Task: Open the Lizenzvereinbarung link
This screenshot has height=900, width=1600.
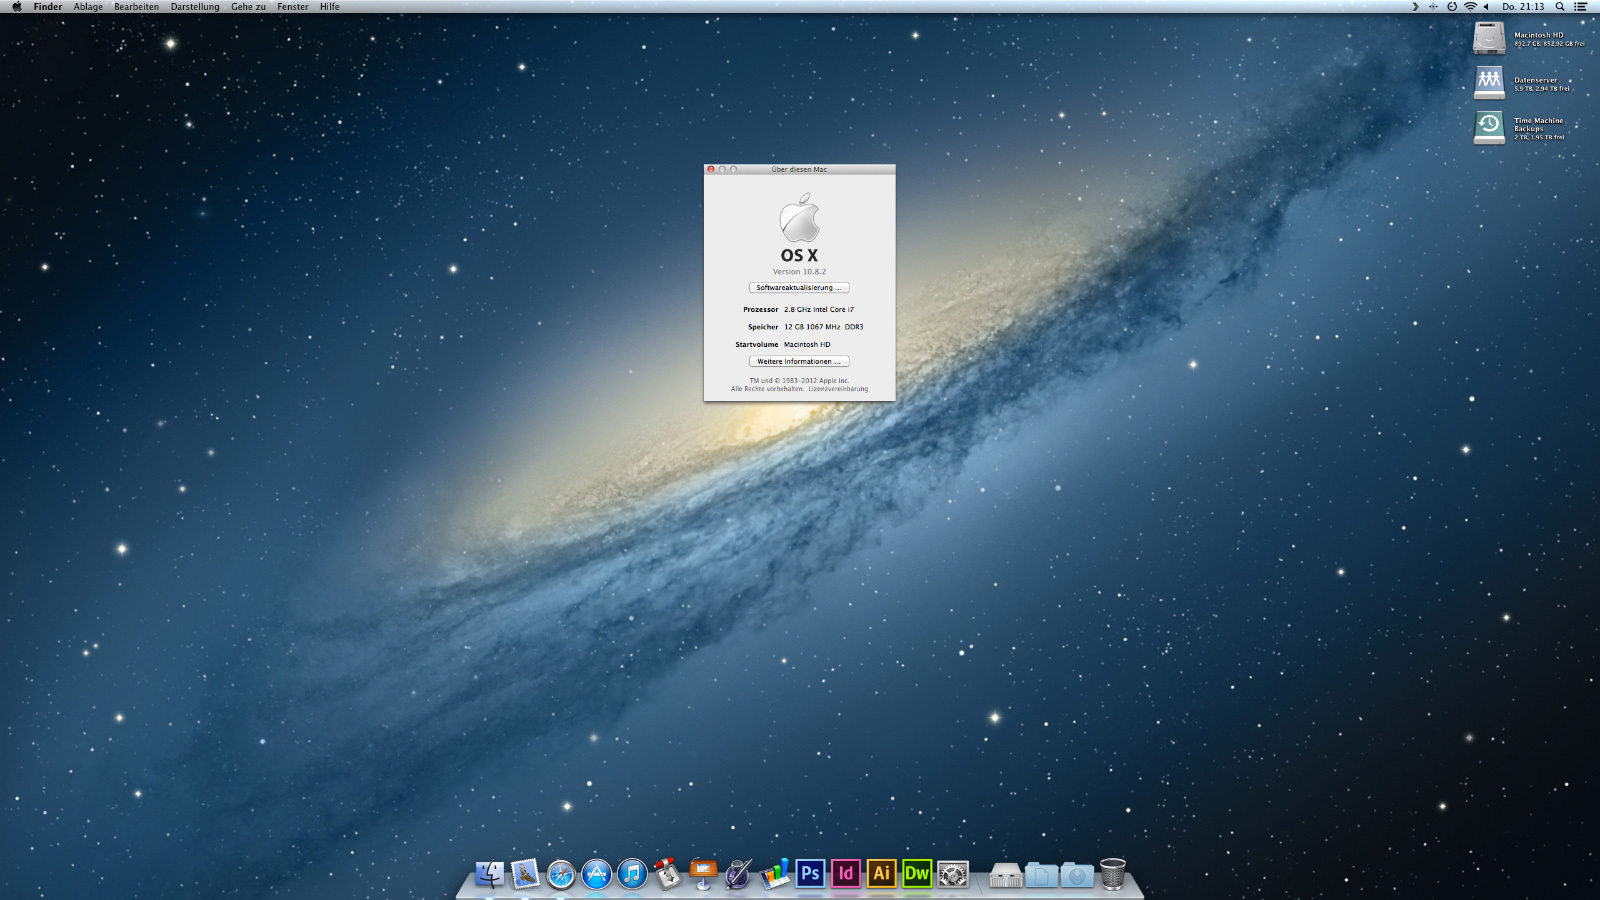Action: pyautogui.click(x=838, y=389)
